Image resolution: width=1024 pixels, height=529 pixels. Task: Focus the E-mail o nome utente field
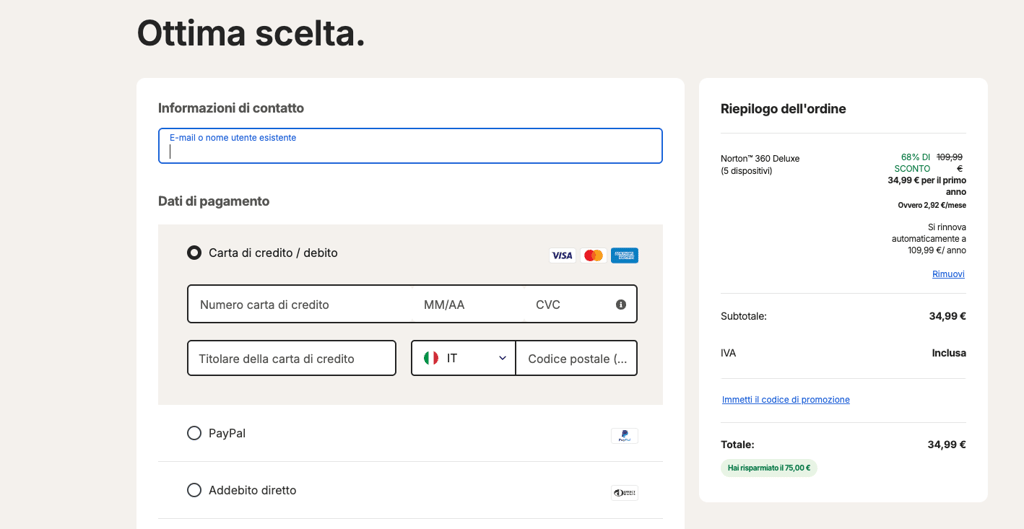click(410, 146)
